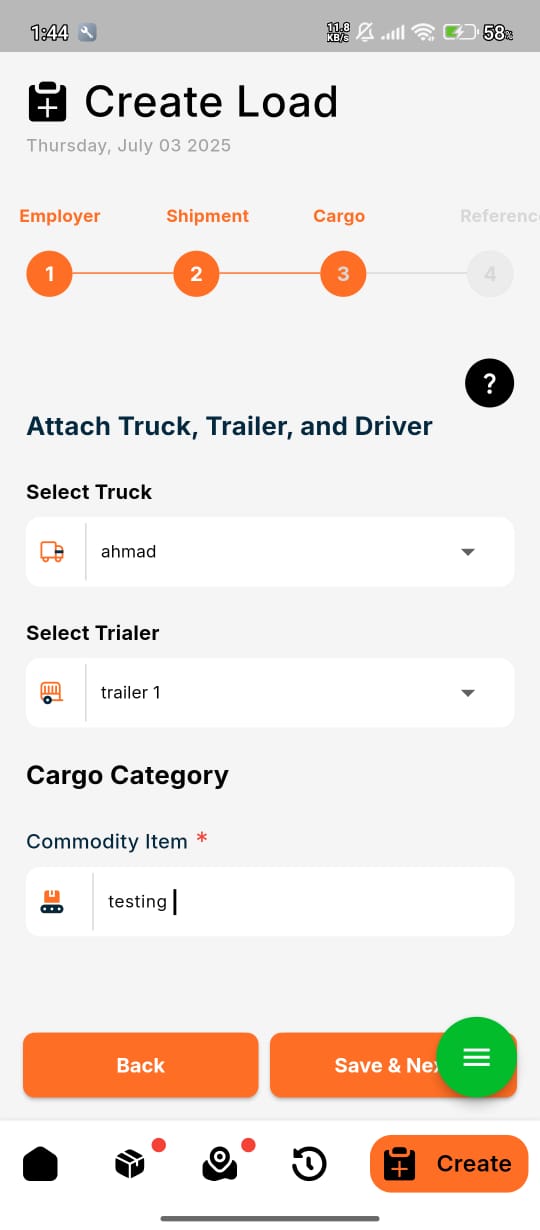Jump to step 2 Shipment circle
The width and height of the screenshot is (540, 1230).
point(196,274)
